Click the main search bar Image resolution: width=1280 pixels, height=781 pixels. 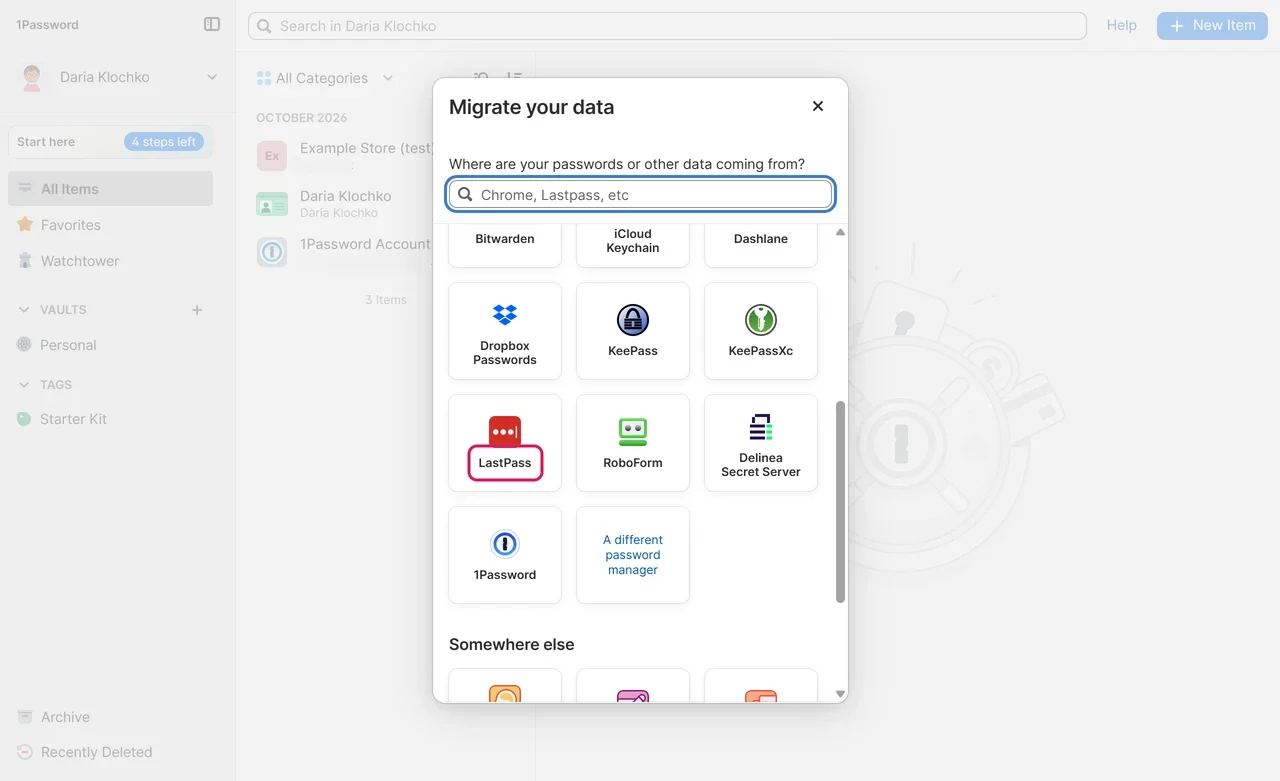click(667, 26)
